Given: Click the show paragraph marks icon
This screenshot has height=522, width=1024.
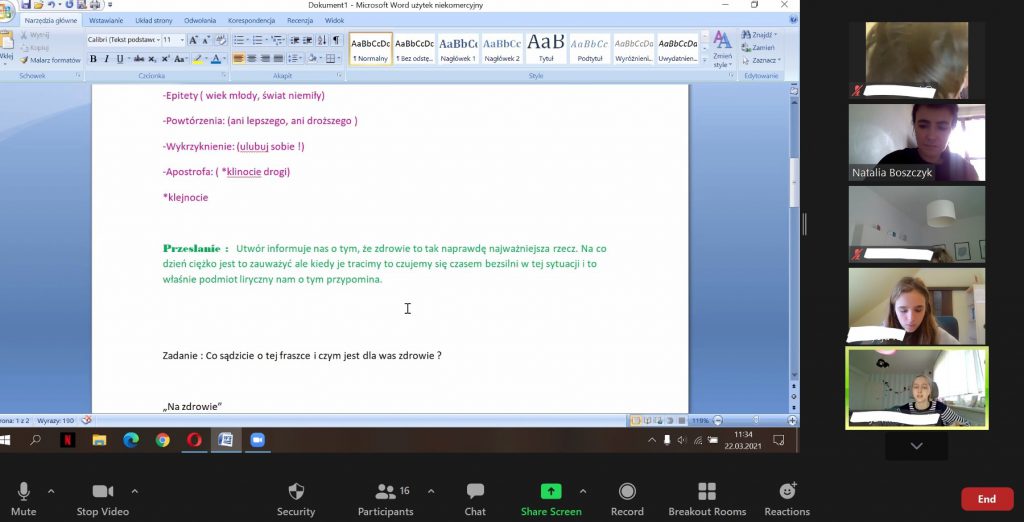Looking at the screenshot, I should pos(336,40).
